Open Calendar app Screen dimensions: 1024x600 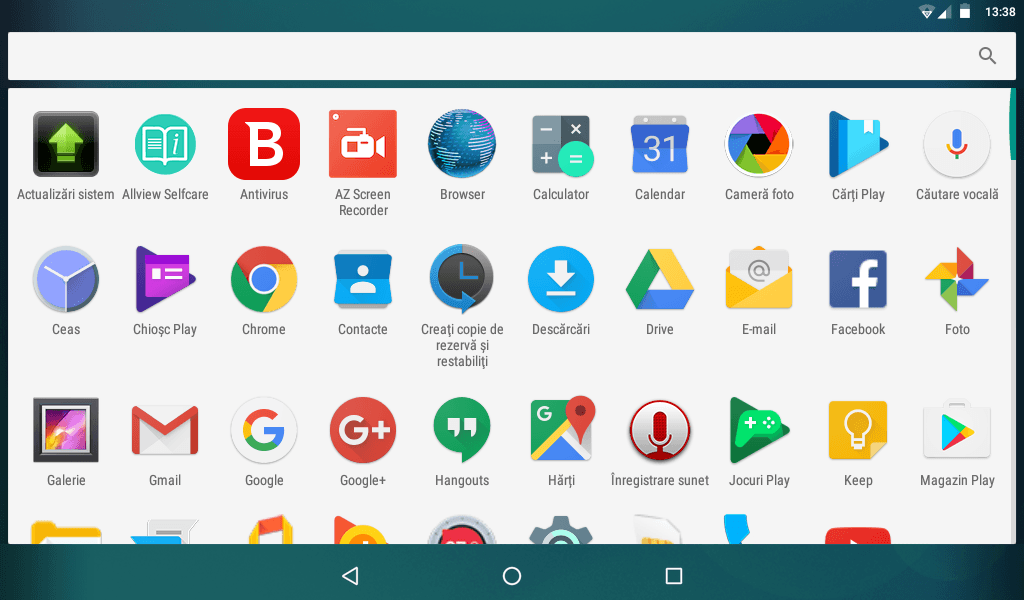point(660,144)
